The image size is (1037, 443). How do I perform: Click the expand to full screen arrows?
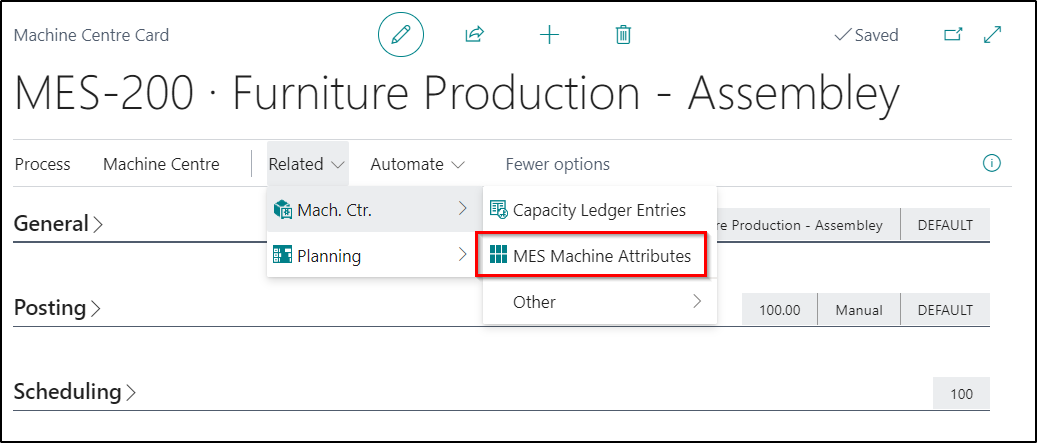993,34
